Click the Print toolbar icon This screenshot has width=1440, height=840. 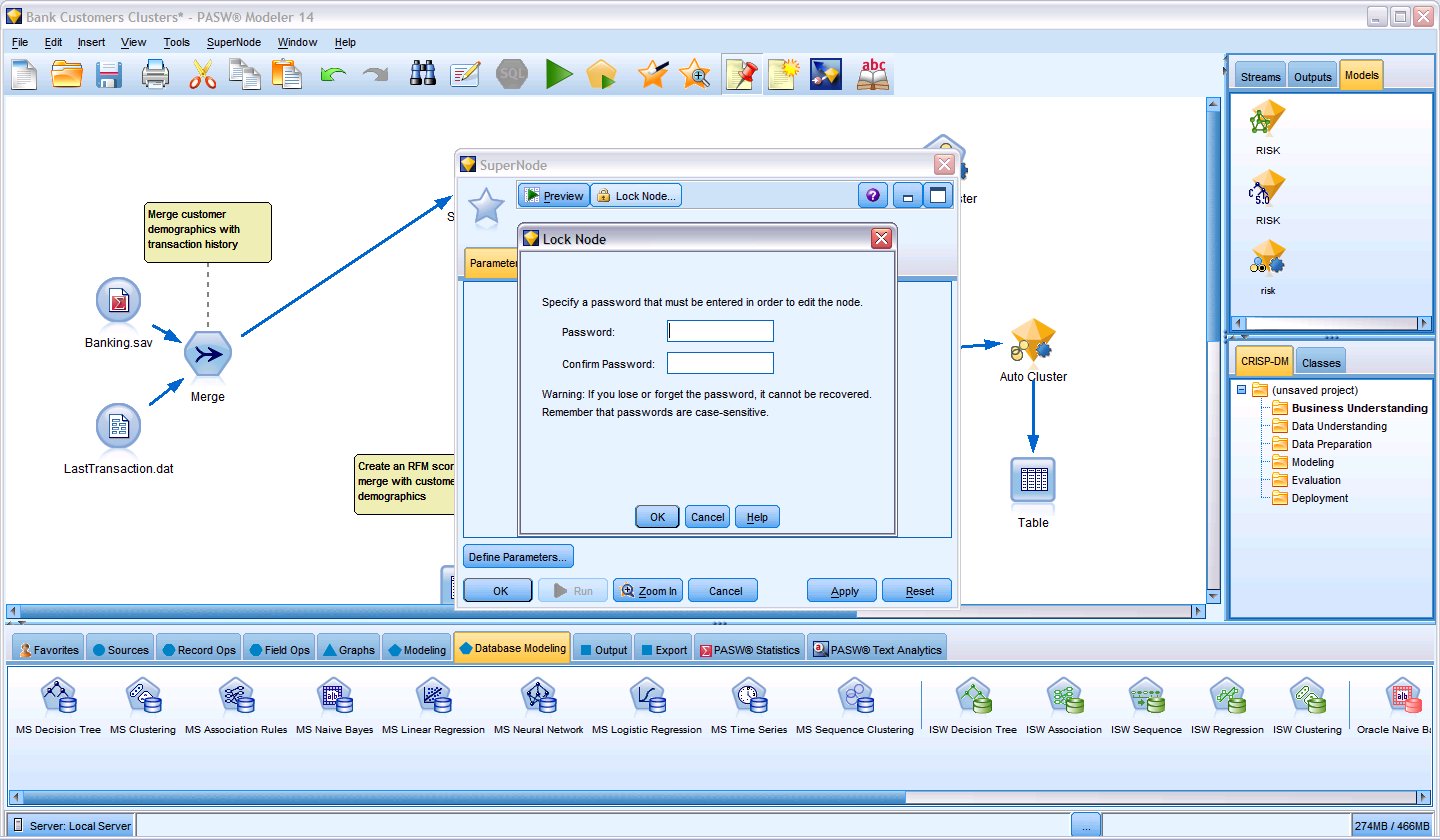(x=155, y=75)
